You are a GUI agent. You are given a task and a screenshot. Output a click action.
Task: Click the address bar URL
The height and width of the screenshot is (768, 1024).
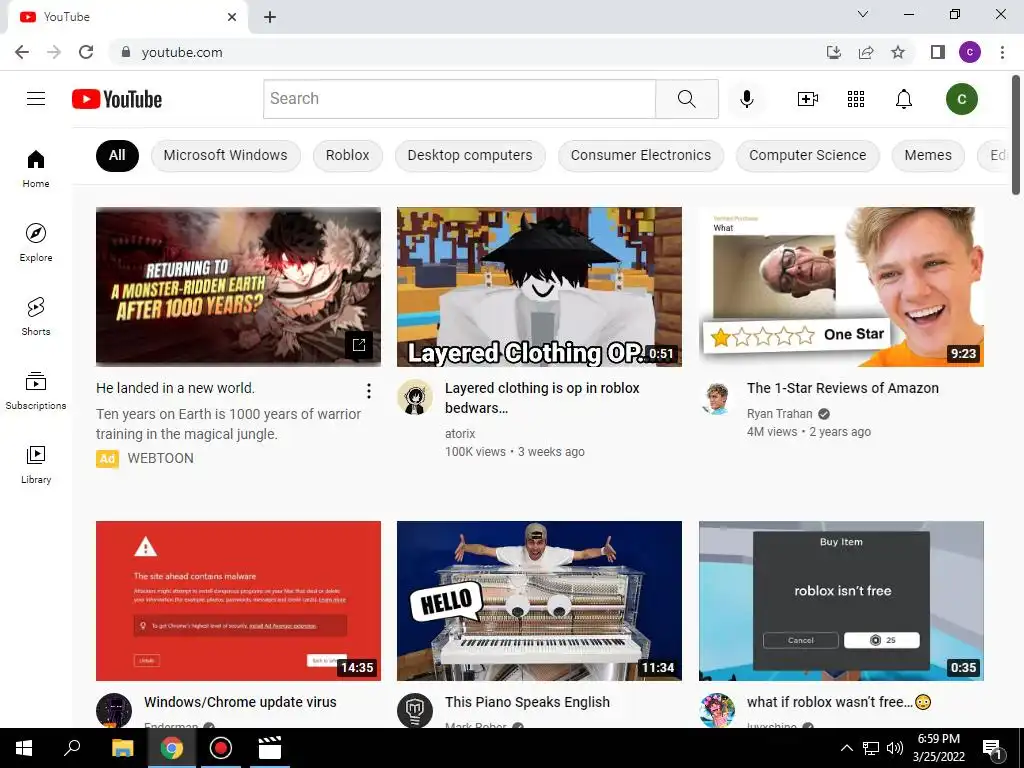[x=182, y=52]
